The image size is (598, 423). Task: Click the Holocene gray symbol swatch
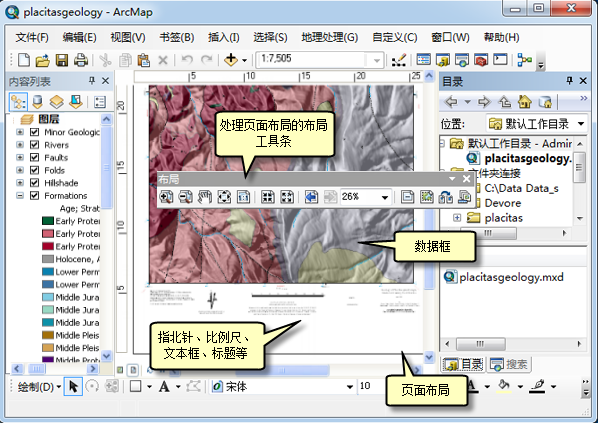click(48, 259)
